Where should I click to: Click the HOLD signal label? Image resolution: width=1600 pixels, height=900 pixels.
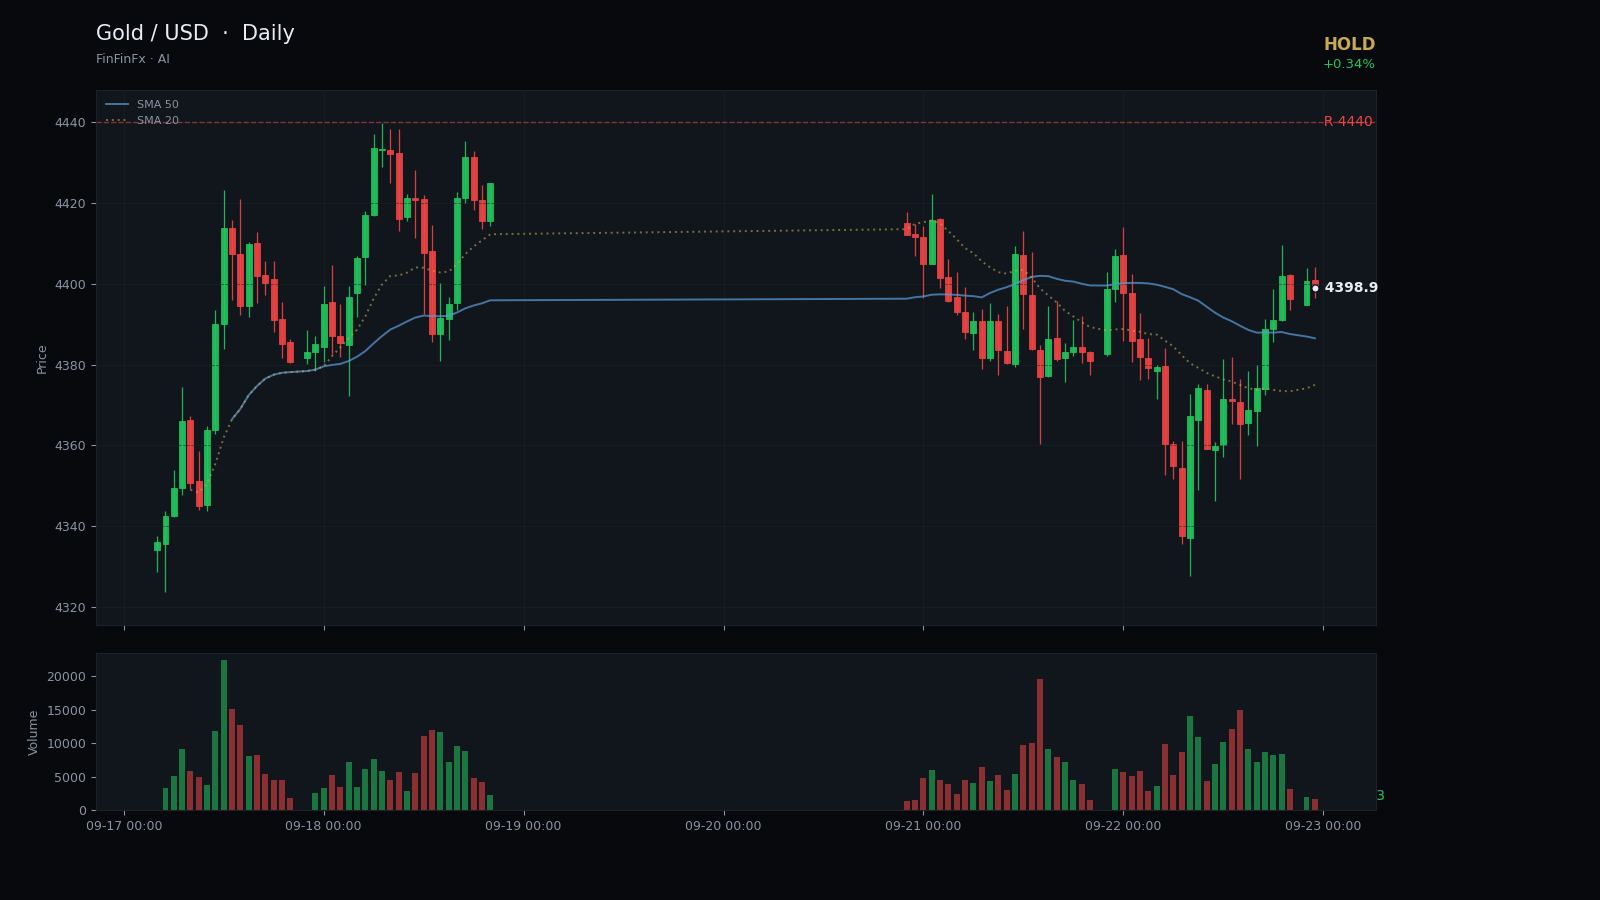pyautogui.click(x=1349, y=45)
